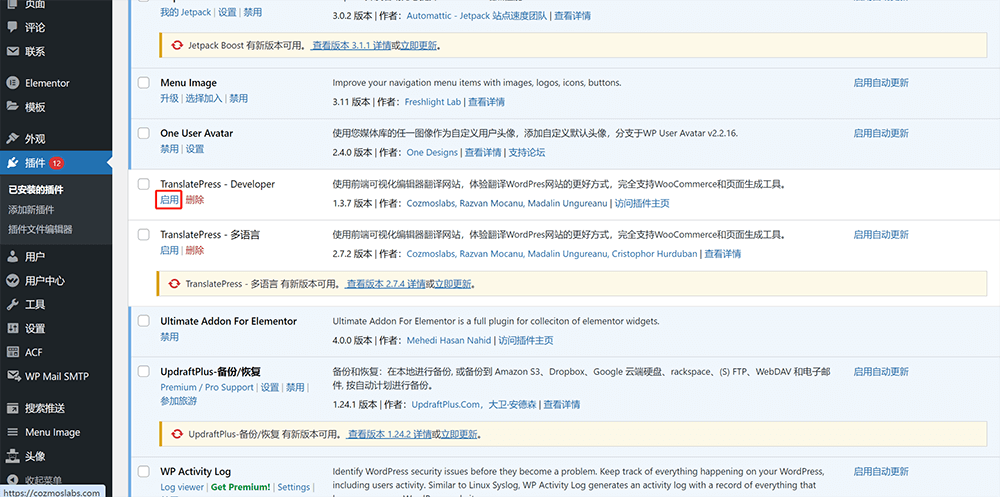
Task: Click the Tools wrench icon in sidebar
Action: 12,305
